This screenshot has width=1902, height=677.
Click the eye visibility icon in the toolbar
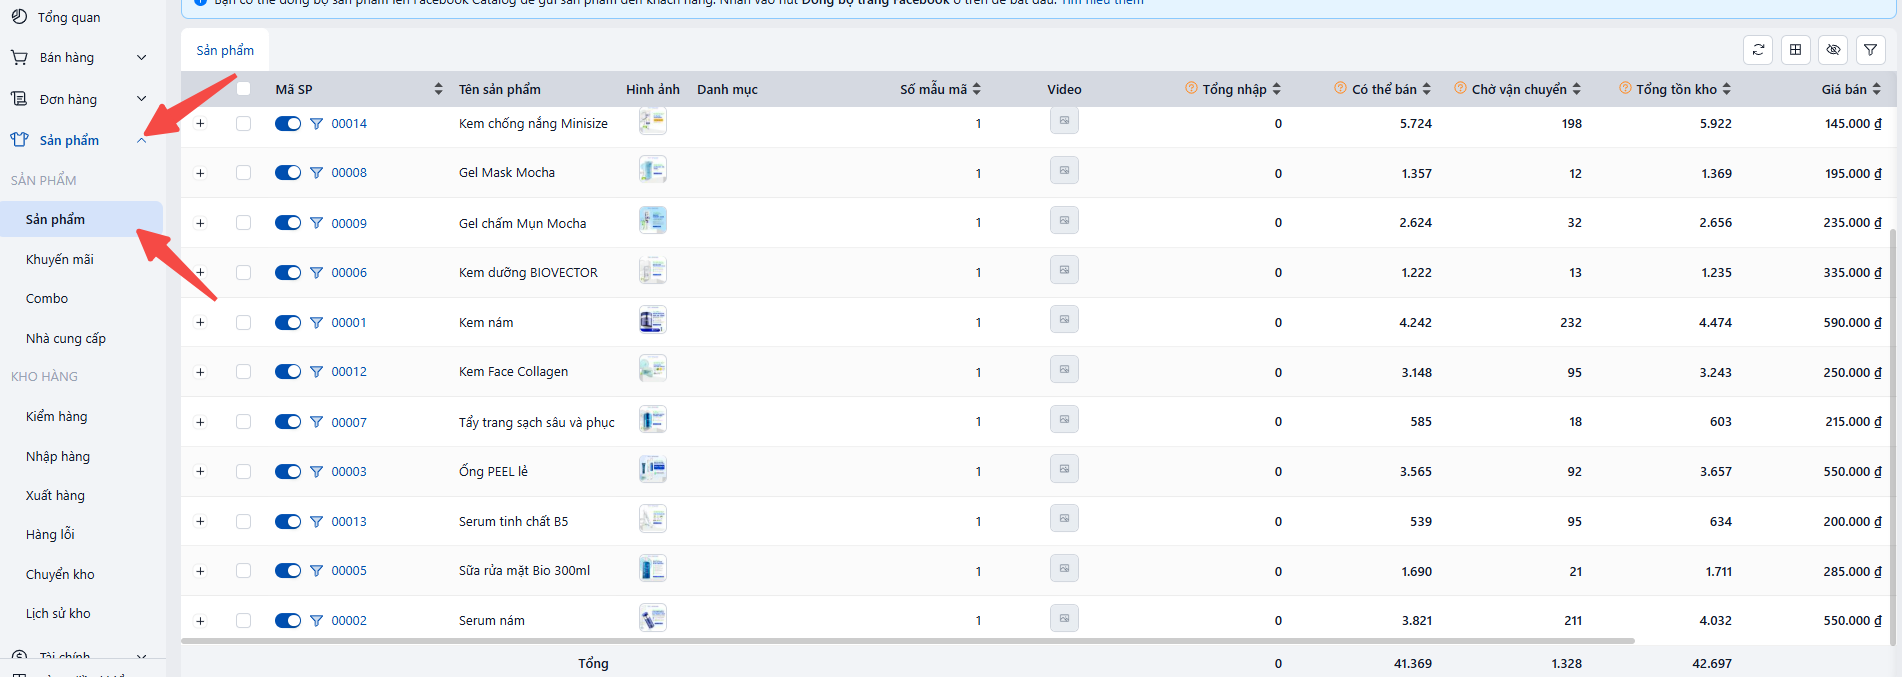pyautogui.click(x=1833, y=50)
